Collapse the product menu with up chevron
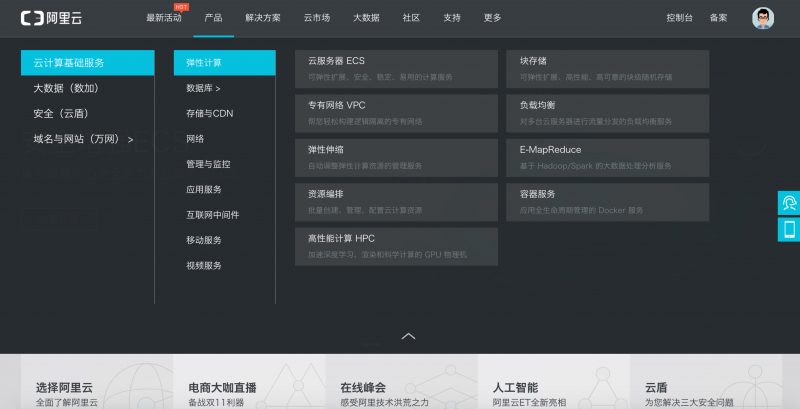 pos(408,336)
